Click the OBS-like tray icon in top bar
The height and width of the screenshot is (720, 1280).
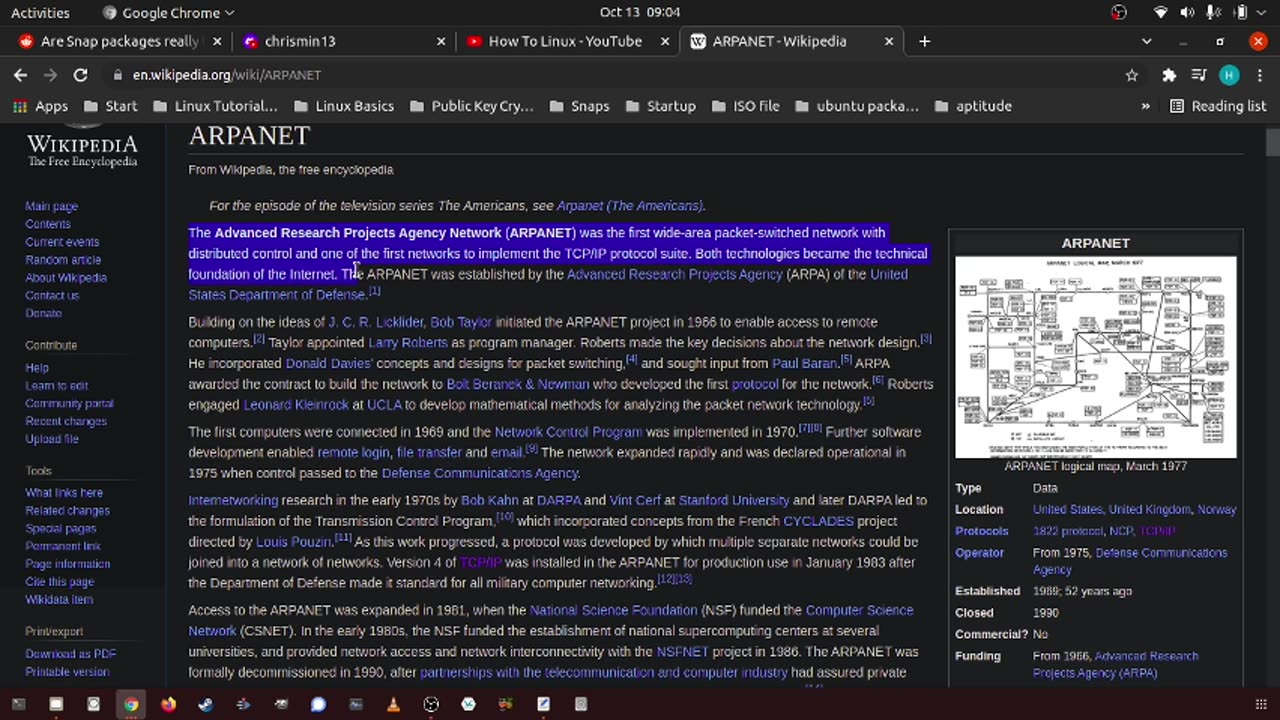[1119, 12]
